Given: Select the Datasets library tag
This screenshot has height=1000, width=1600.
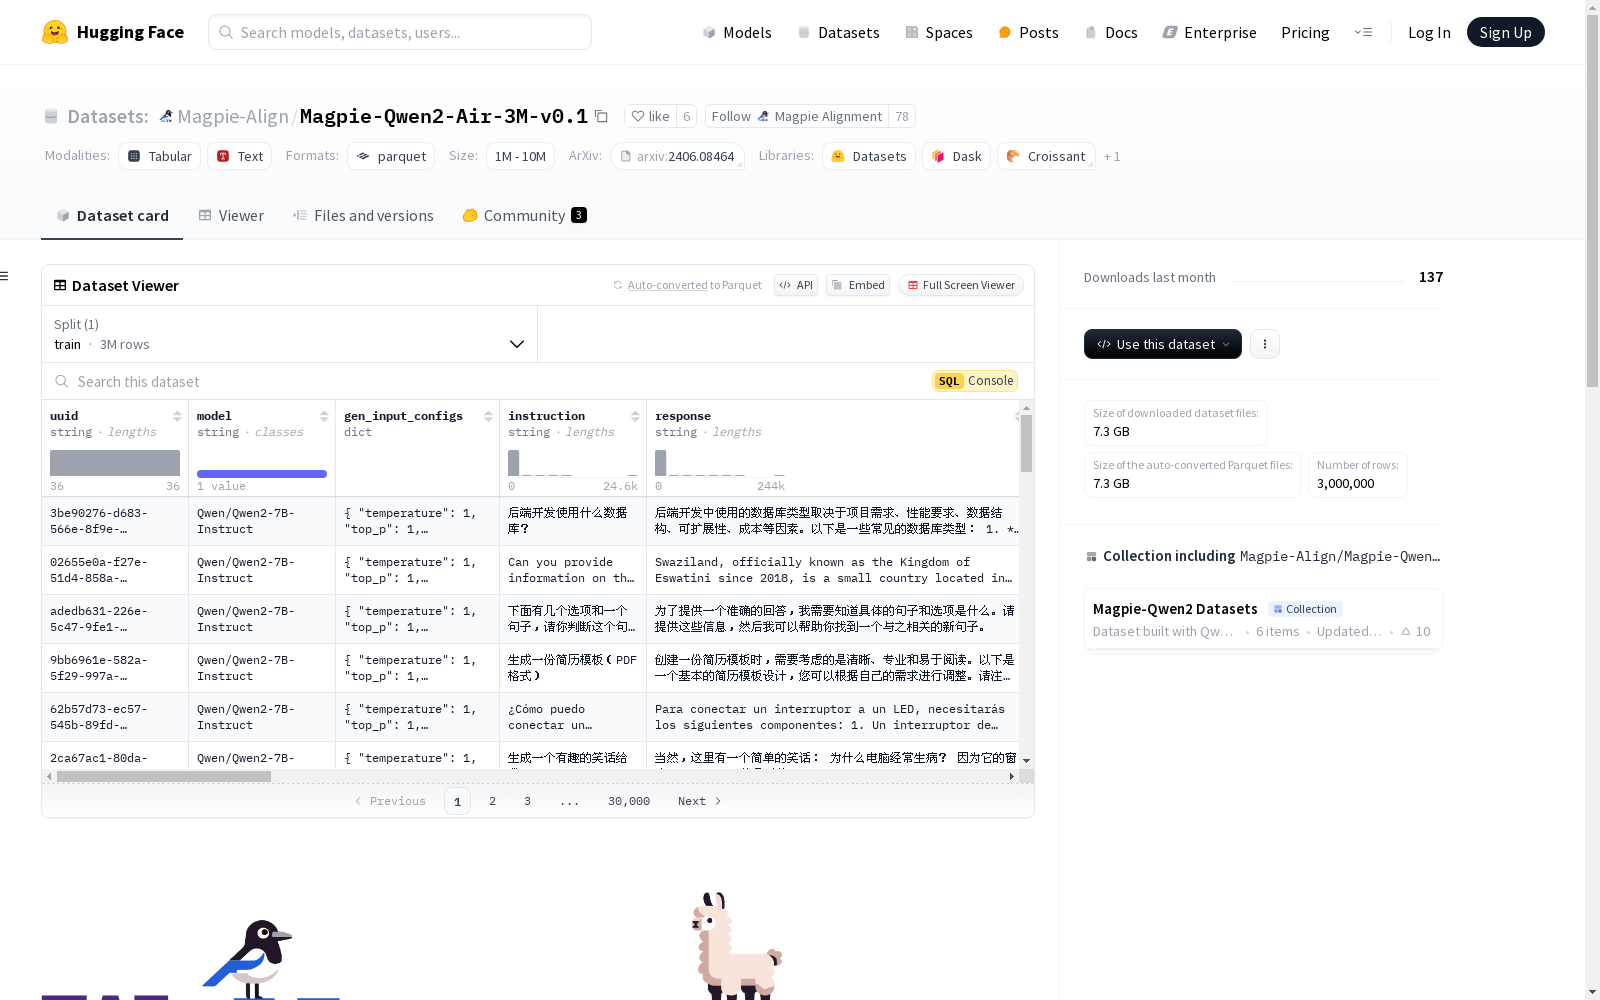Looking at the screenshot, I should pyautogui.click(x=869, y=156).
